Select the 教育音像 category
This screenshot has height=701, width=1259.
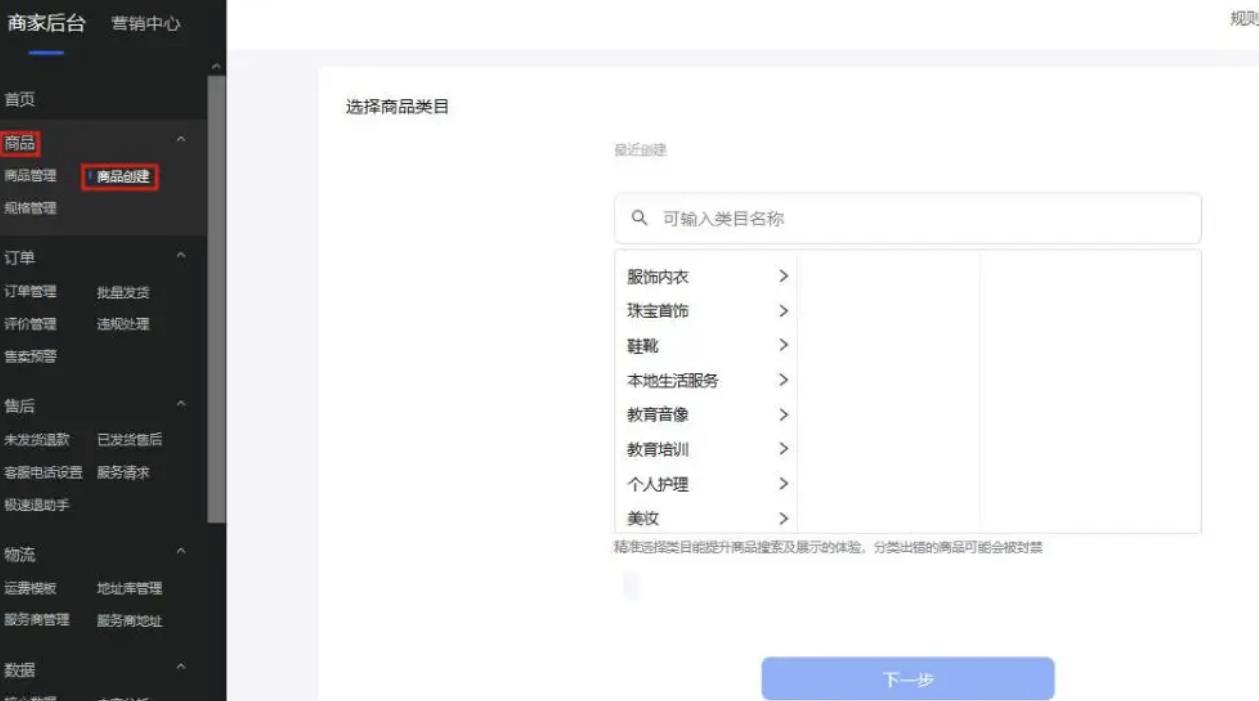point(658,414)
